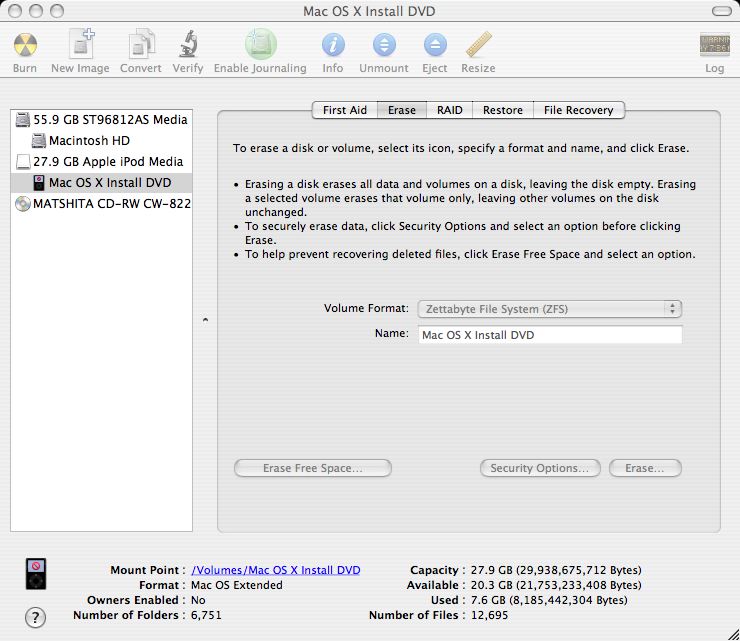The width and height of the screenshot is (740, 641).
Task: Switch to the Erase tab
Action: [x=402, y=110]
